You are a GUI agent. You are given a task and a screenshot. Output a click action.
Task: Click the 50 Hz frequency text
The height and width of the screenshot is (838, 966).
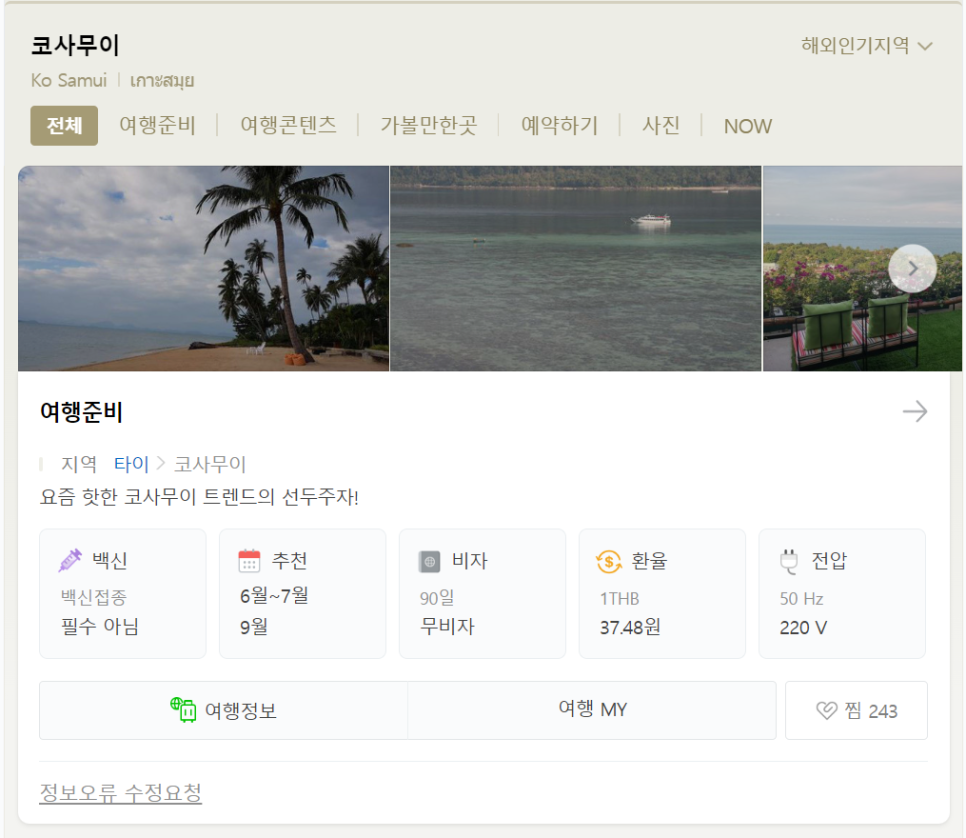(x=801, y=598)
